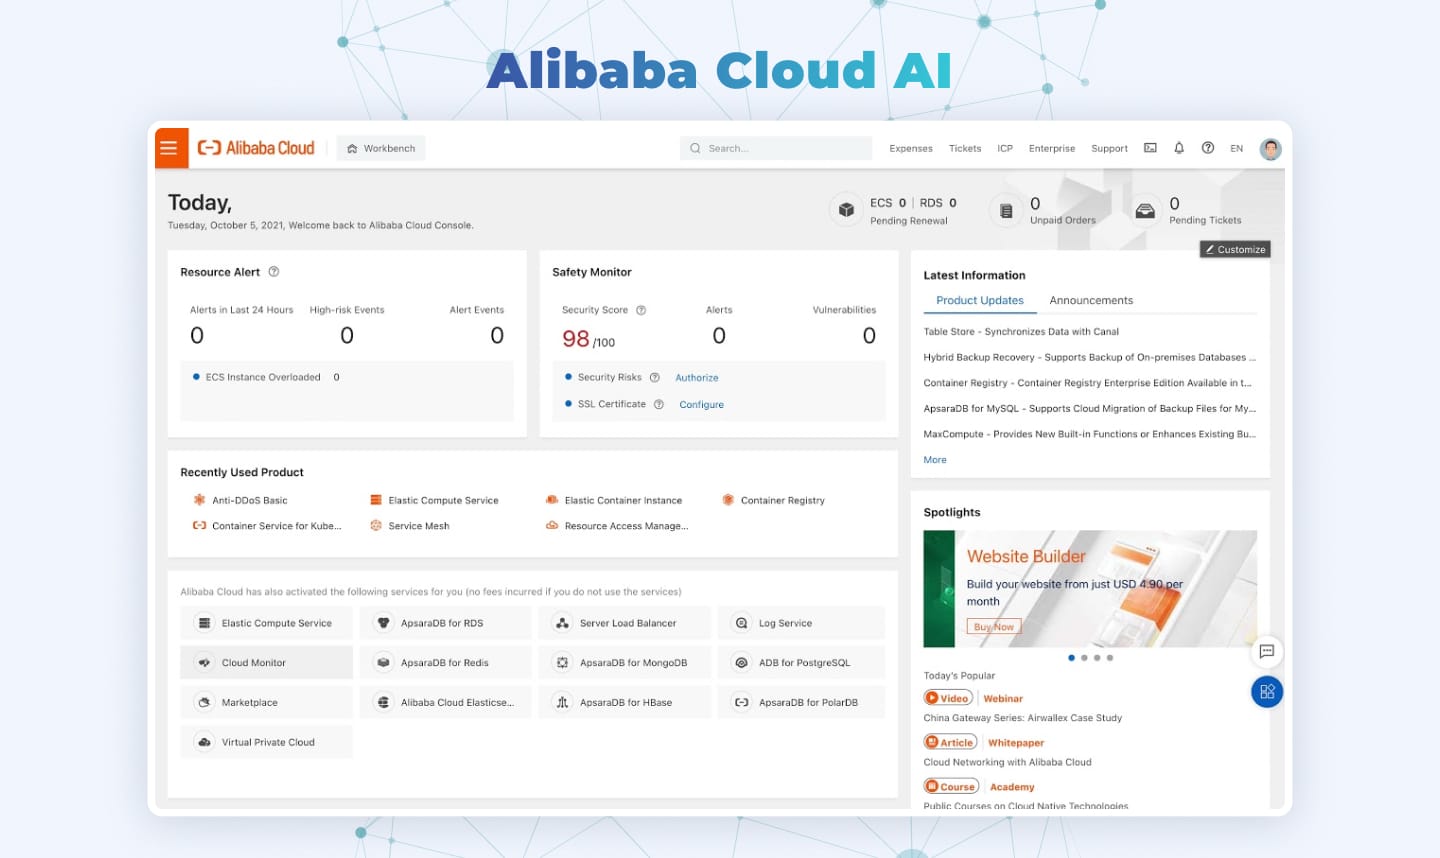Screen dimensions: 1440x858
Task: Click the More link under Latest Information
Action: click(x=935, y=460)
